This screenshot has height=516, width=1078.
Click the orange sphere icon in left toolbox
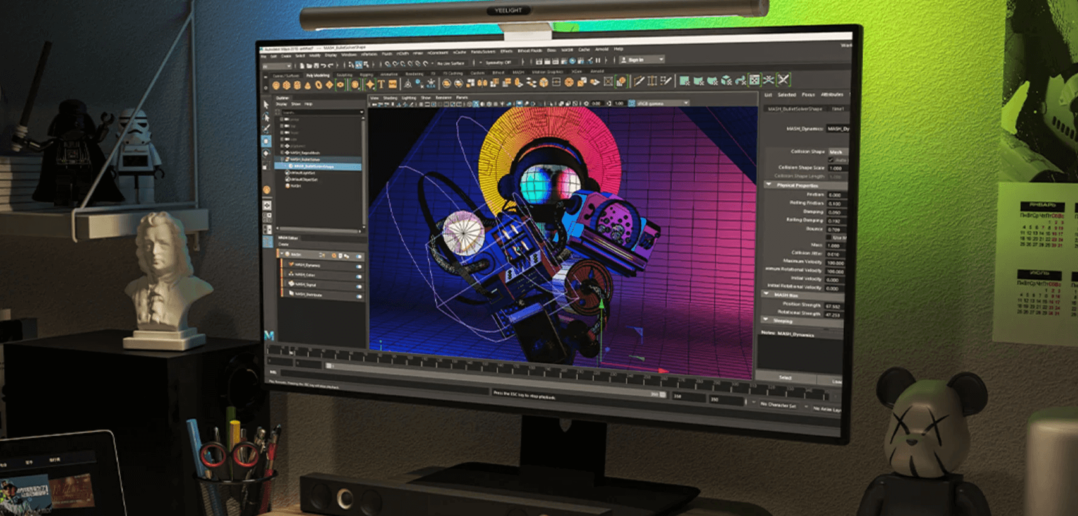coord(266,190)
